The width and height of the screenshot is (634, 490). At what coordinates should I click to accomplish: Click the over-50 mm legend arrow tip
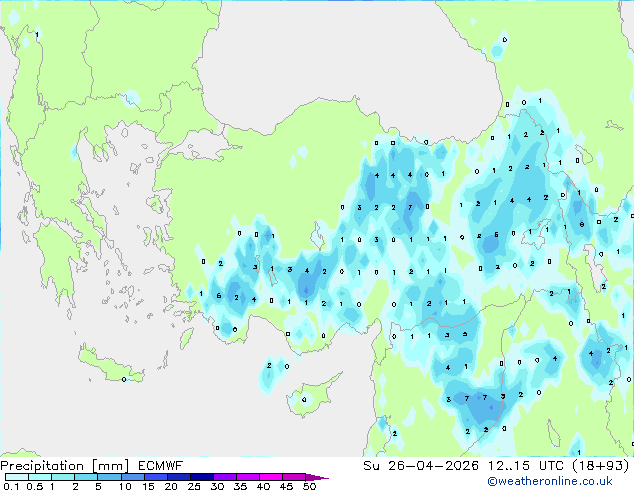pos(317,478)
